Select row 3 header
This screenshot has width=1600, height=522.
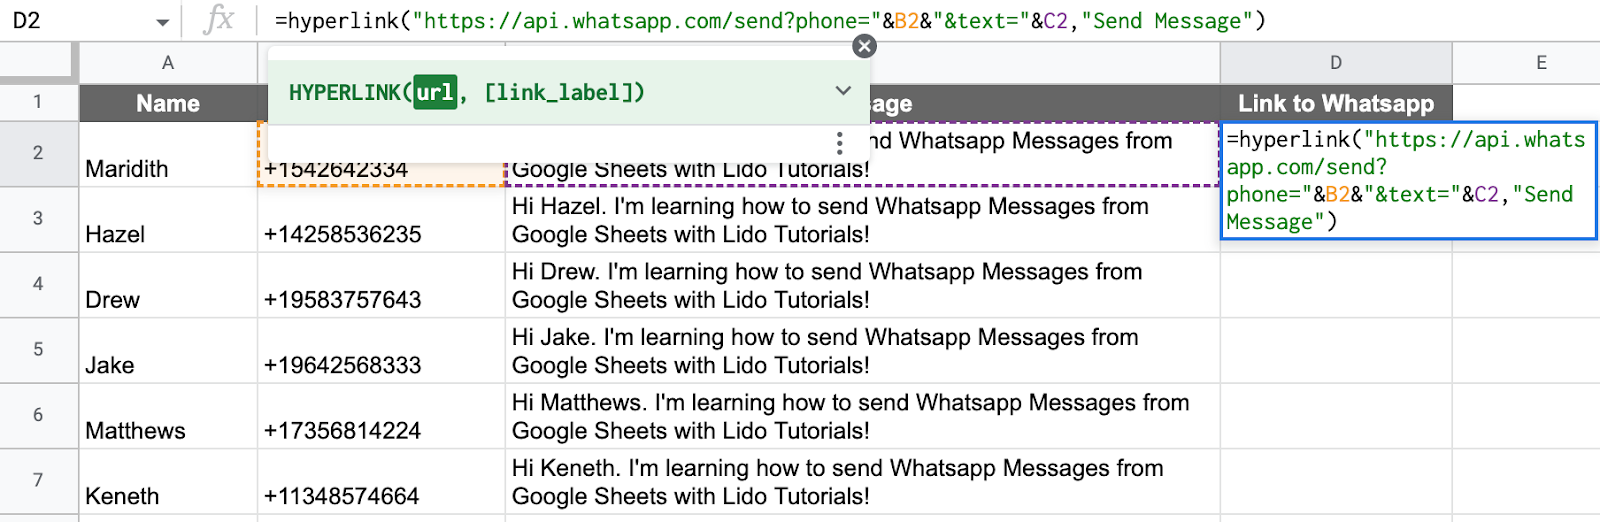[38, 219]
